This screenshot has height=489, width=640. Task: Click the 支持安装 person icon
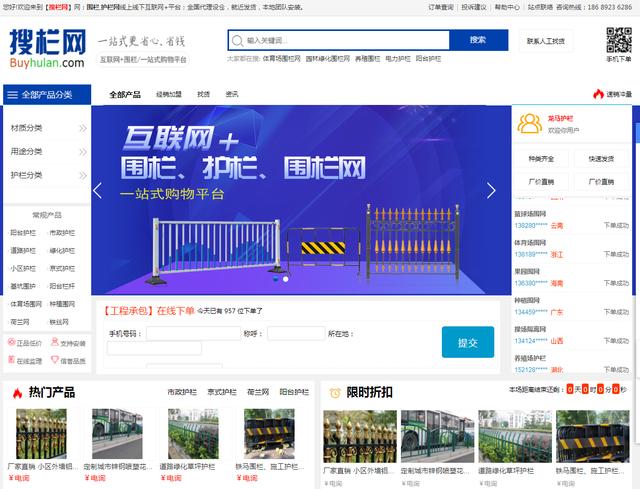pyautogui.click(x=54, y=342)
